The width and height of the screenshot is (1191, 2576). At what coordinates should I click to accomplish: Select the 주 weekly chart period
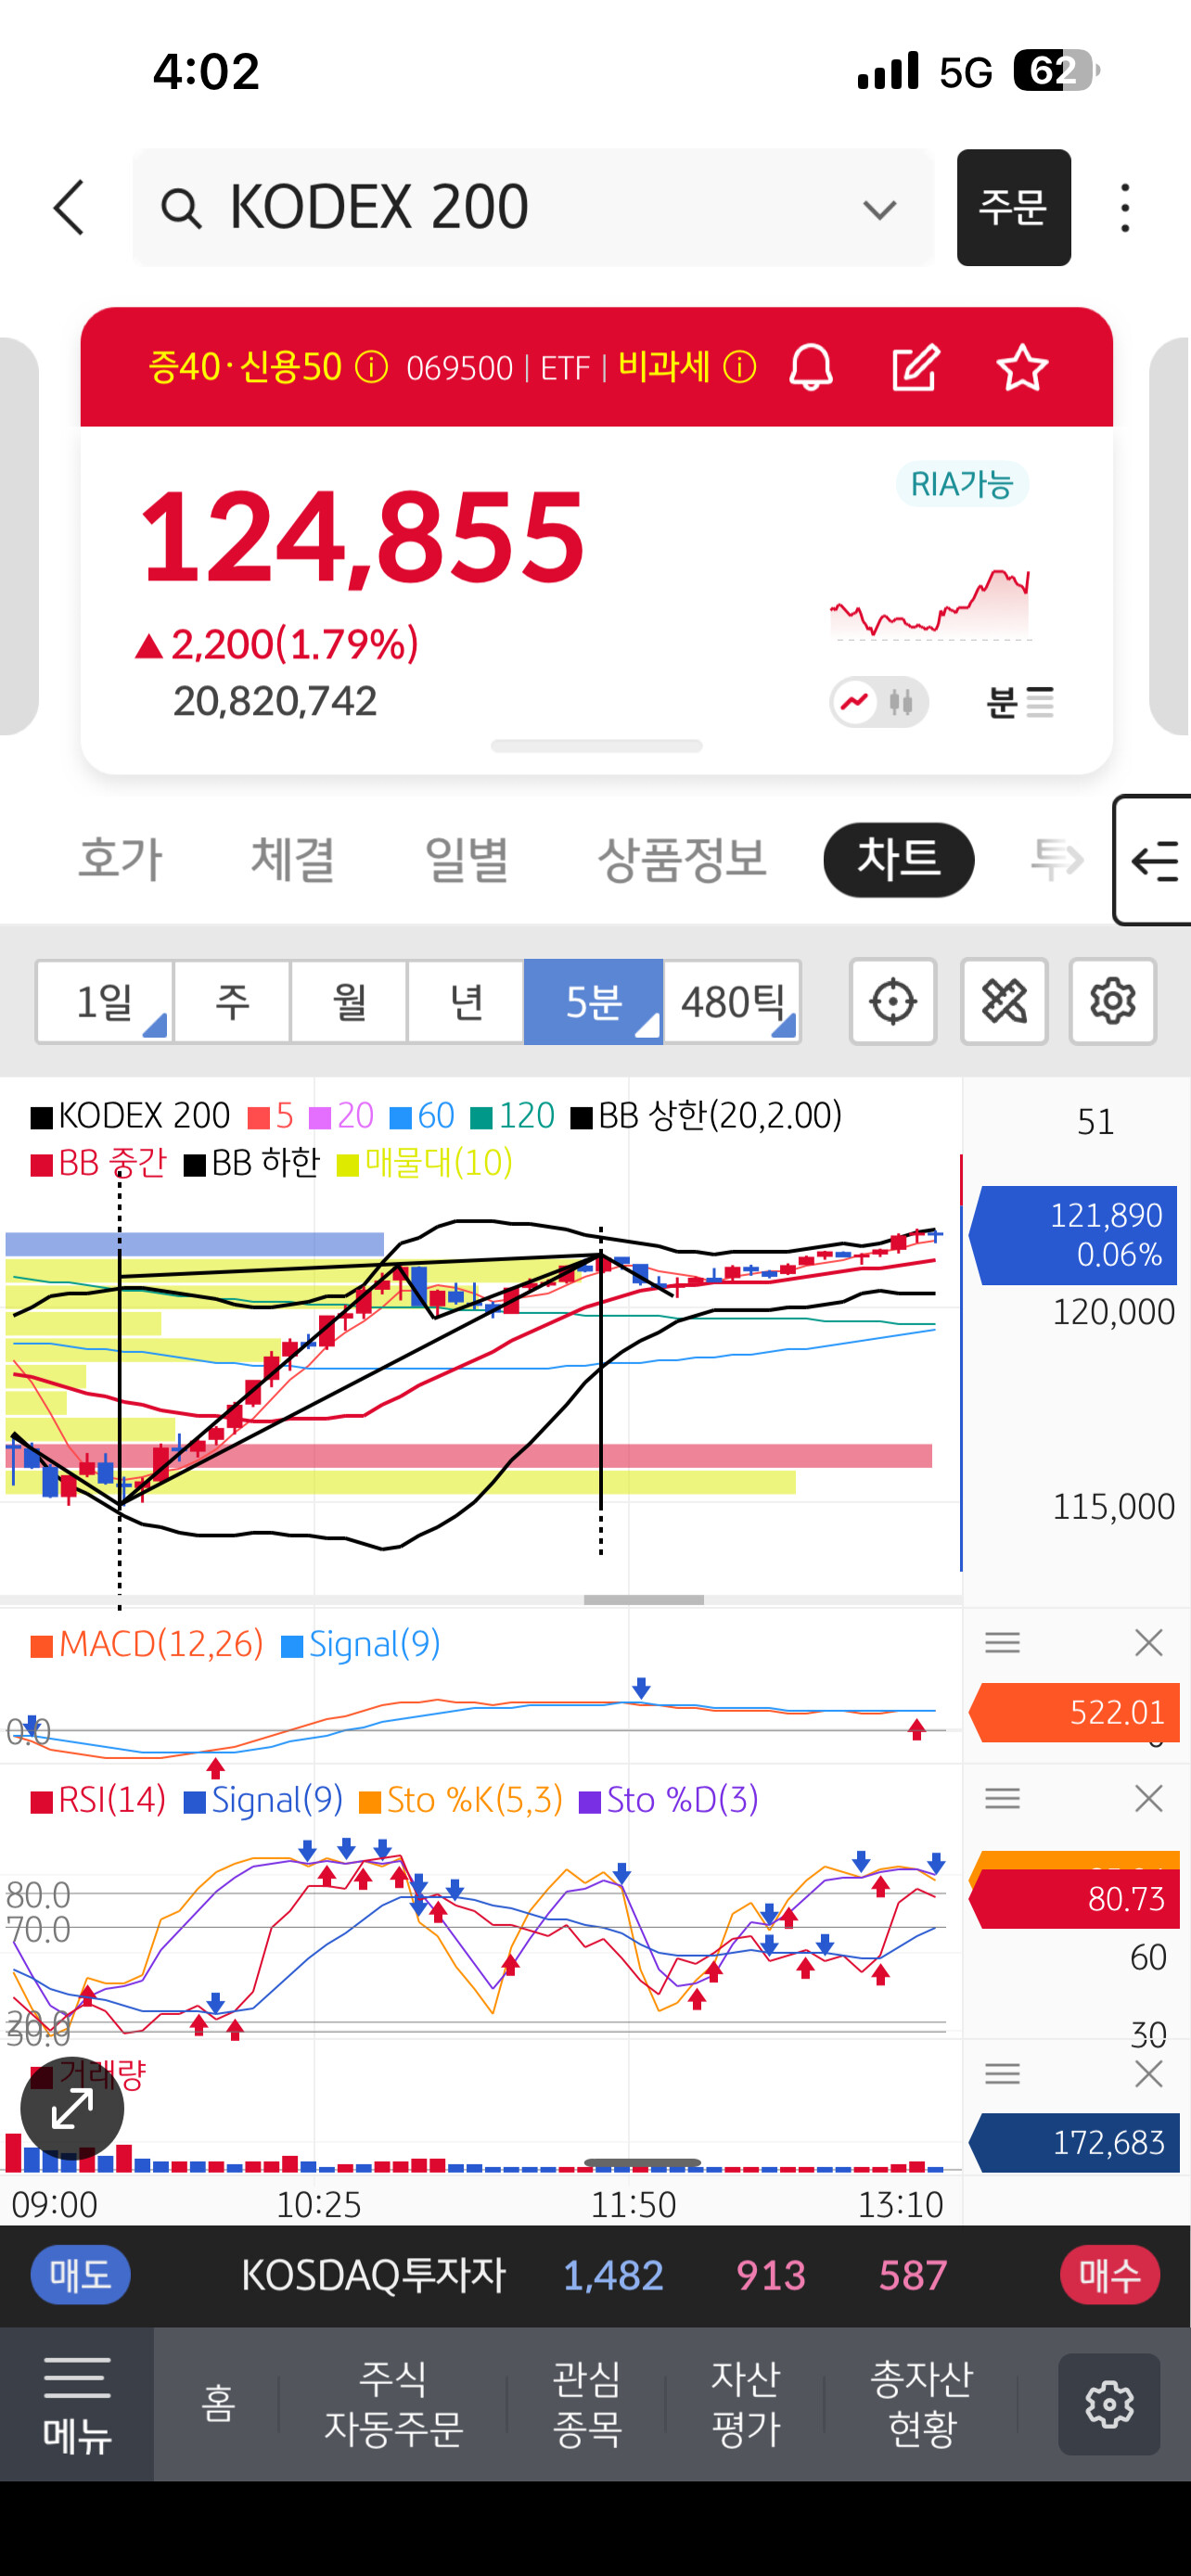click(232, 1001)
